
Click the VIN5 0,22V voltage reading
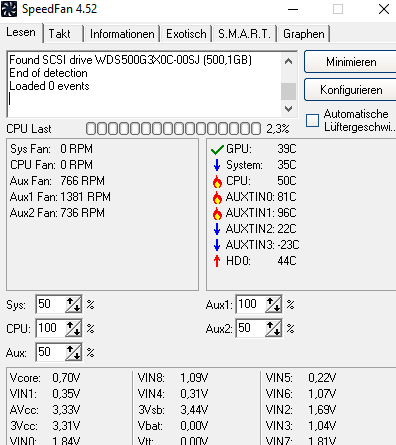[301, 378]
